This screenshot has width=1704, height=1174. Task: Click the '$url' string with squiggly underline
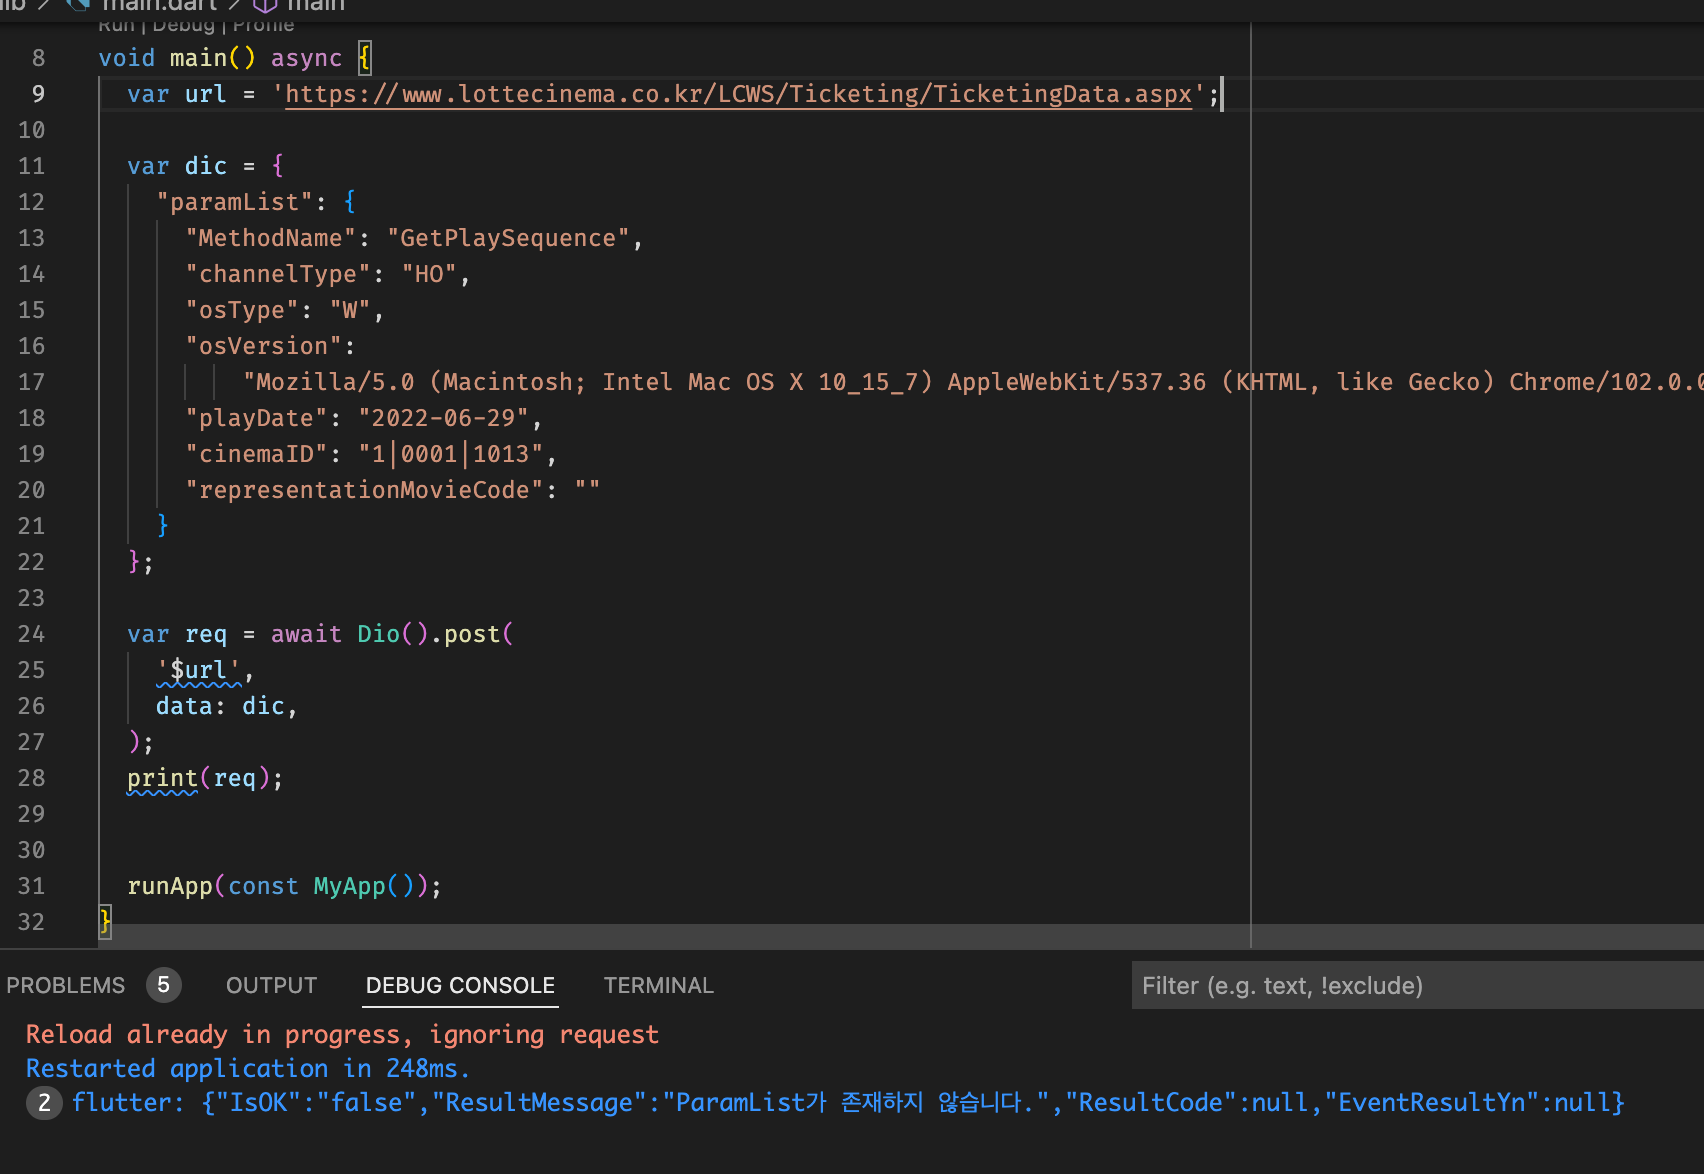click(x=199, y=670)
